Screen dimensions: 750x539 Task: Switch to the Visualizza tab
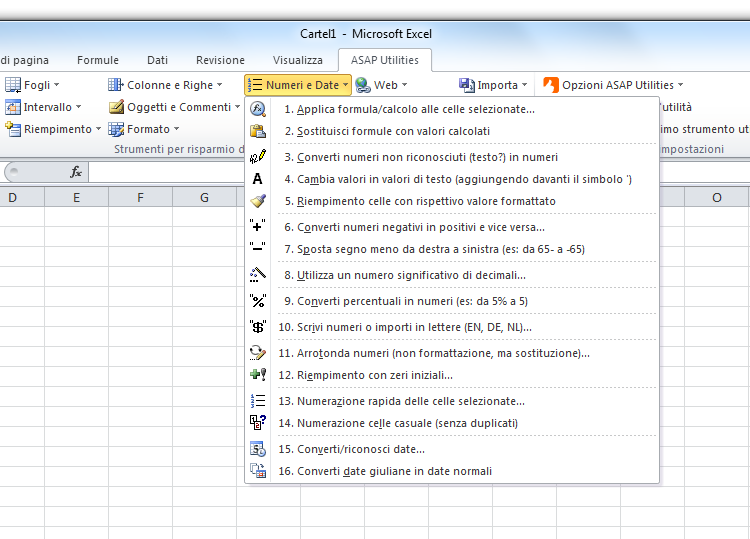pyautogui.click(x=298, y=60)
